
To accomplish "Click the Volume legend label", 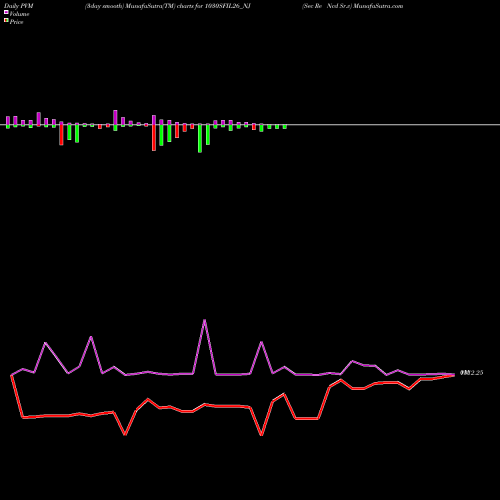I will (19, 14).
